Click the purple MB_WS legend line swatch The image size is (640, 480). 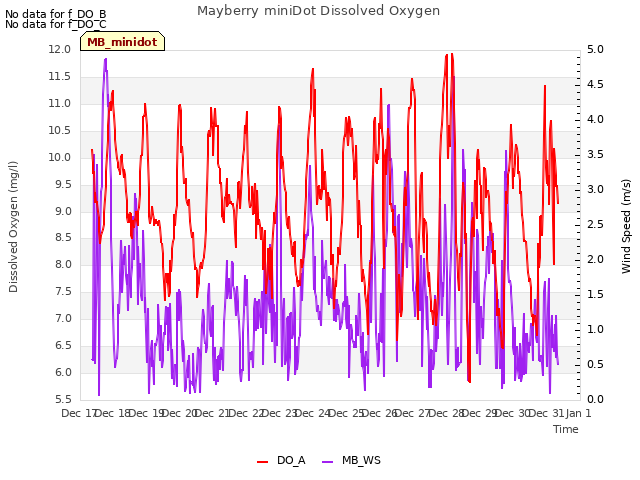click(x=328, y=462)
